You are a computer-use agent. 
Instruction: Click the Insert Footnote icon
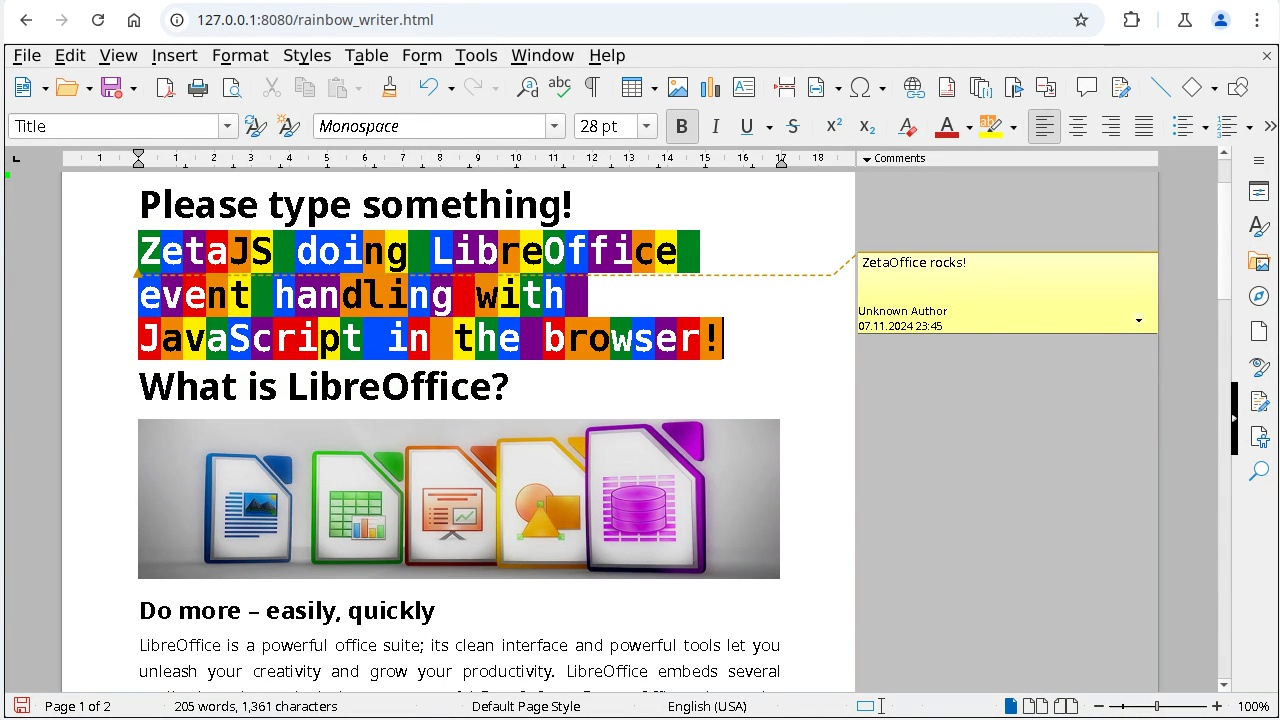tap(947, 88)
